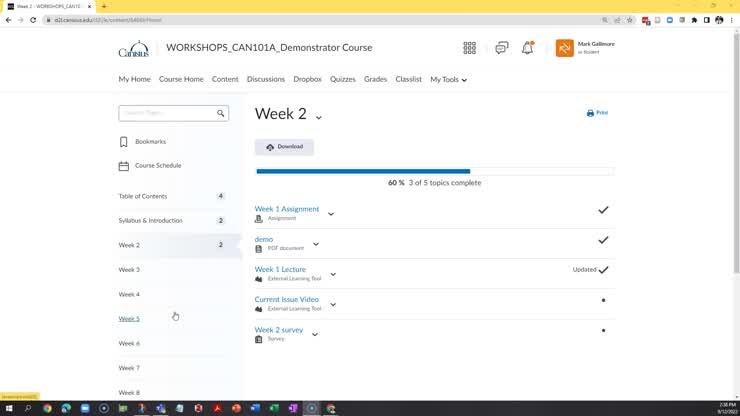Click the browser forward arrow
The image size is (740, 416).
click(x=21, y=20)
